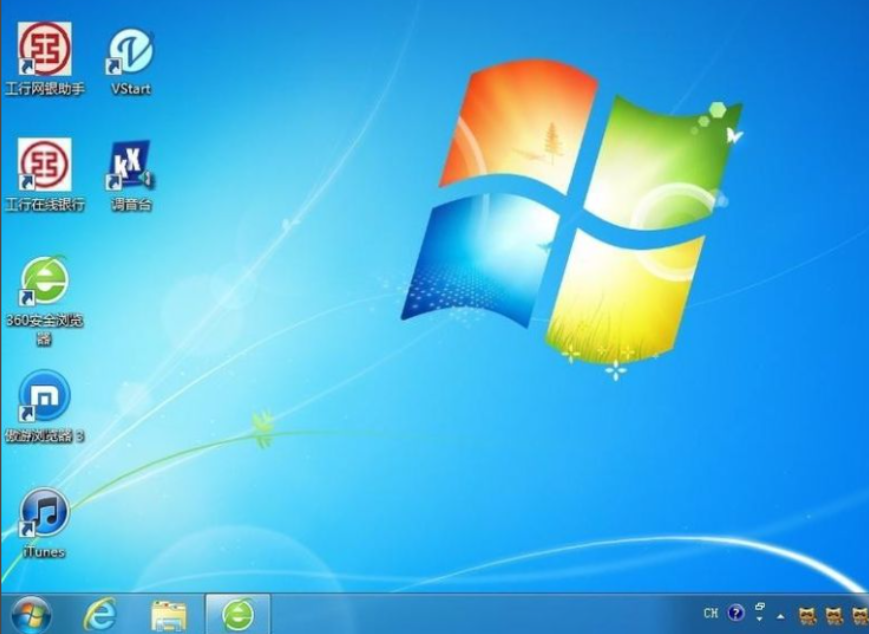Open Internet Explorer from the taskbar

point(101,615)
